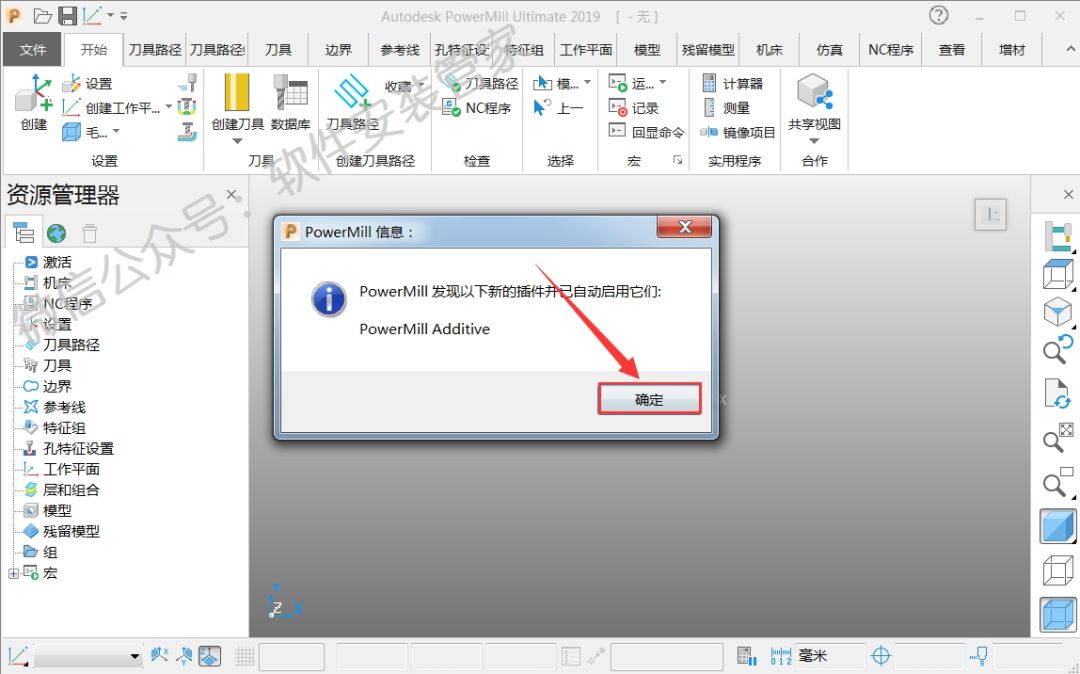1080x674 pixels.
Task: Click the 共享视图 shared view icon
Action: click(814, 101)
